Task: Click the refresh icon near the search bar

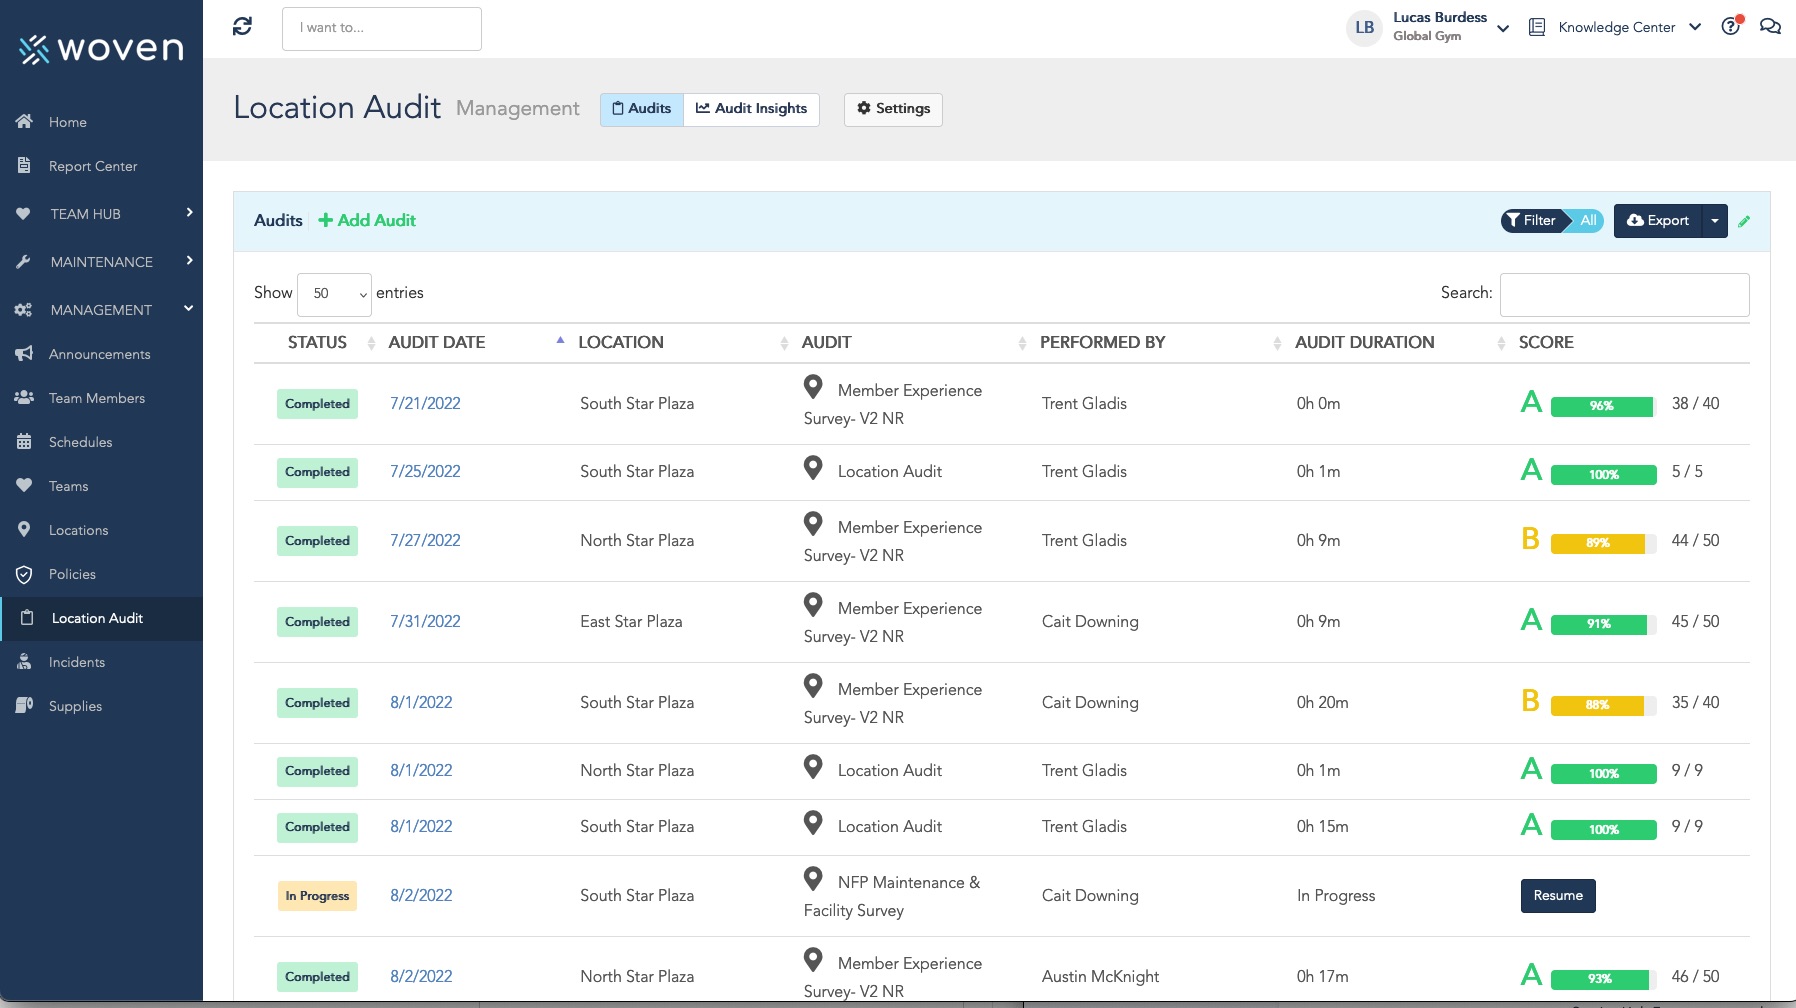Action: (240, 27)
